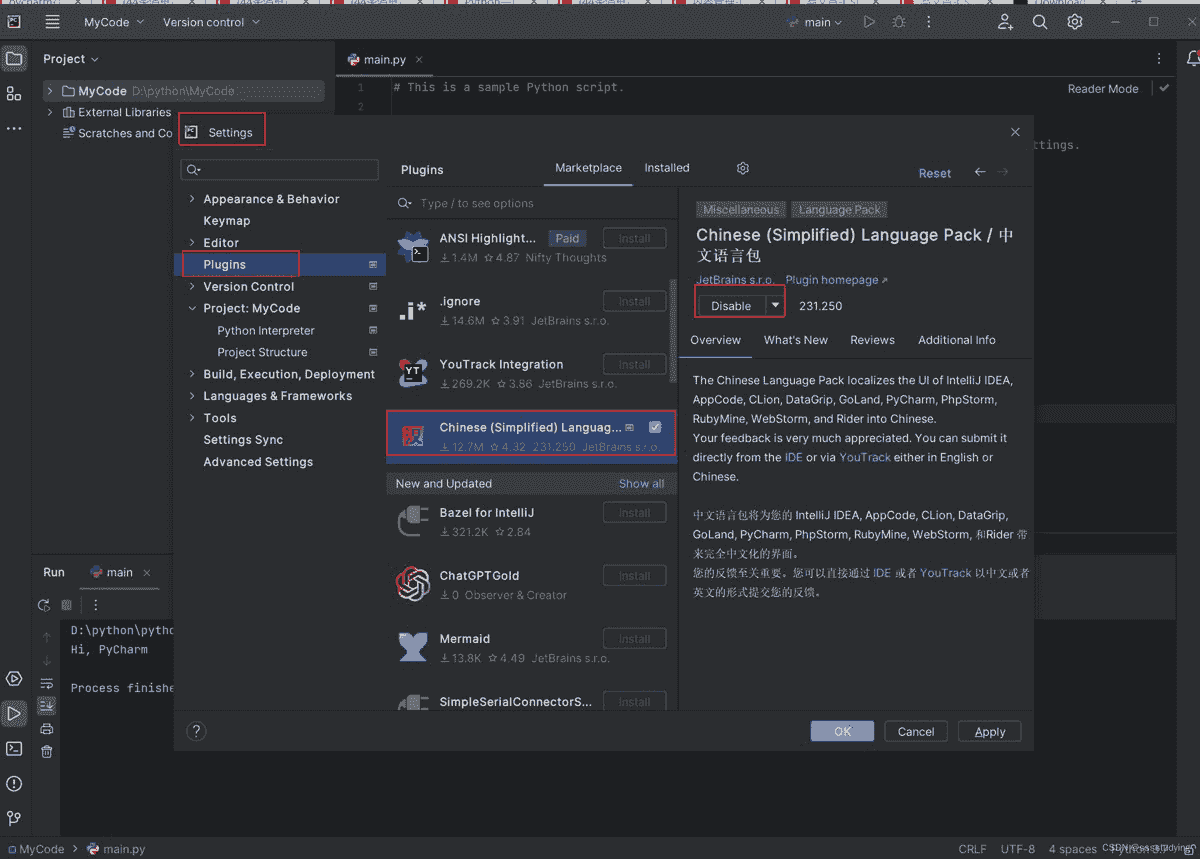Open Additional Info tab
This screenshot has width=1200, height=859.
pos(957,340)
